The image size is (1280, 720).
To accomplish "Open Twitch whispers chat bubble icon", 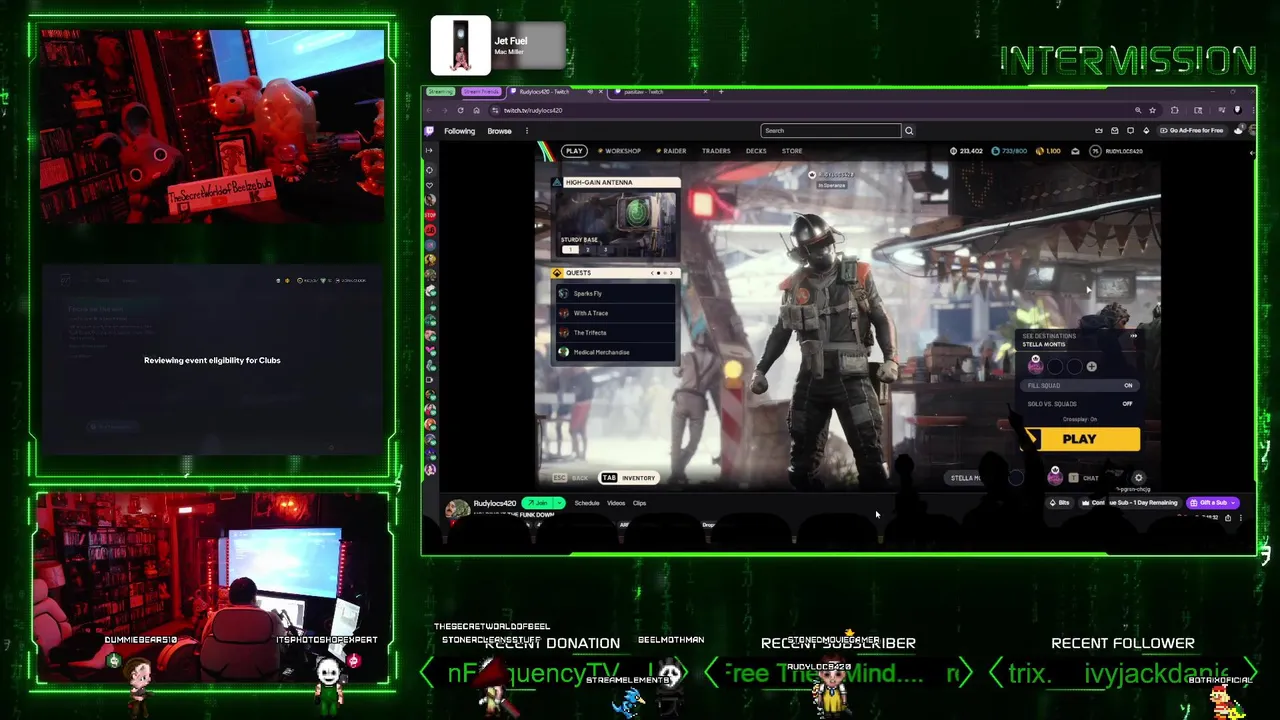I will pos(1131,131).
